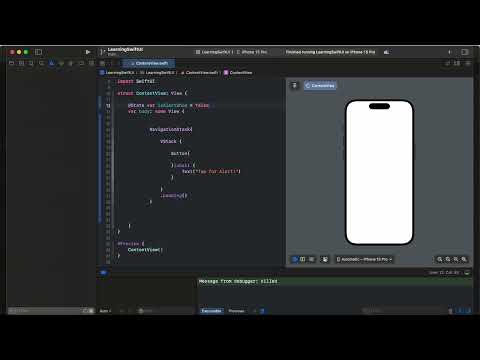This screenshot has height=360, width=480.
Task: Select the ContentView preview chip
Action: (320, 86)
